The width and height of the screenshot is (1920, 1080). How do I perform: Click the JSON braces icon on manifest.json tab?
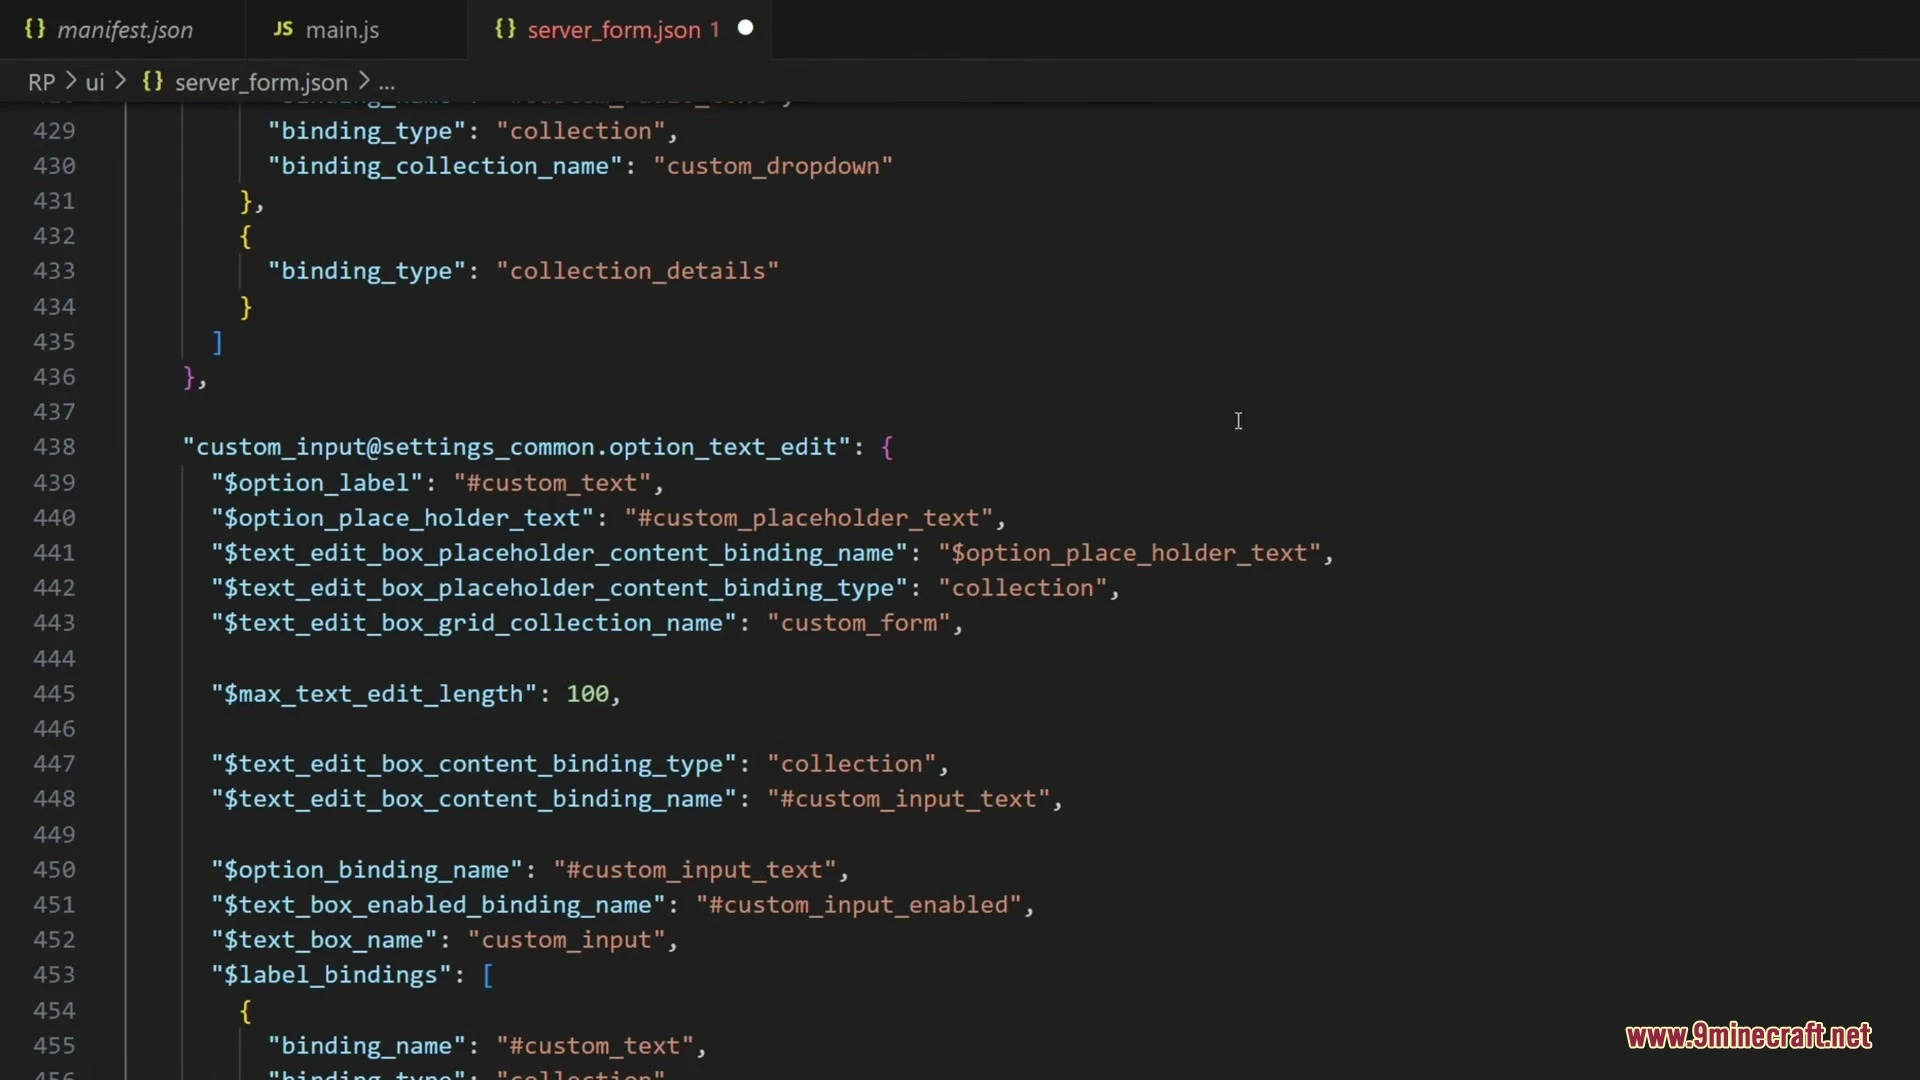tap(35, 29)
